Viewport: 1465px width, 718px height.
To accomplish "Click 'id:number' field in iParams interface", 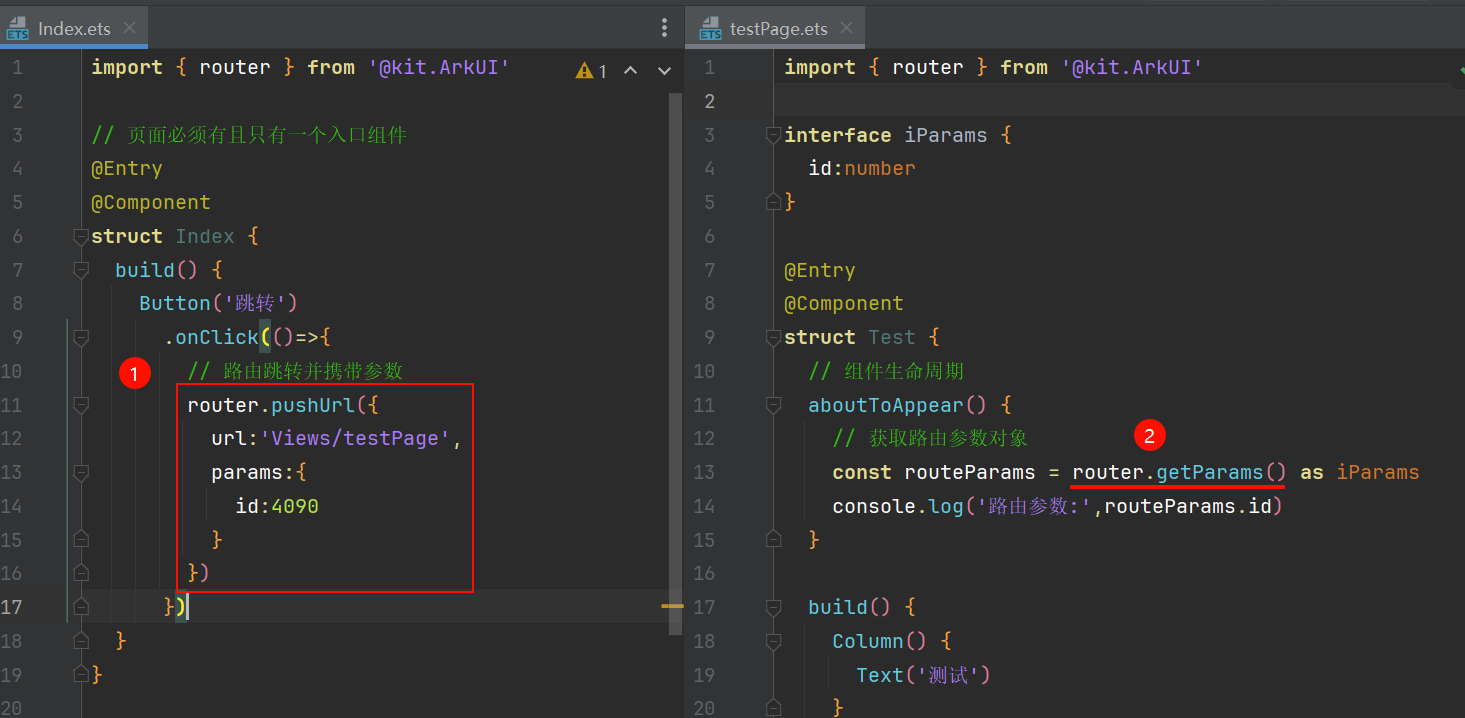I will click(862, 169).
